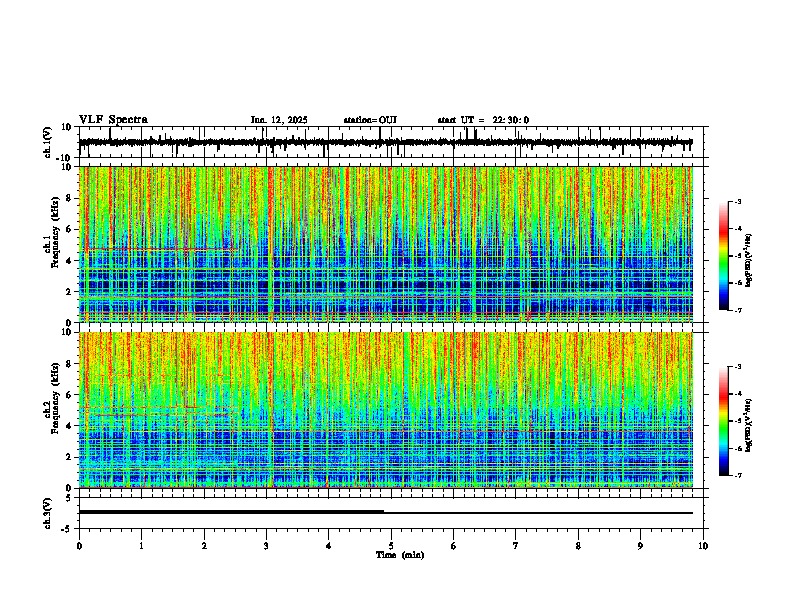Click time axis tick label '10'

coord(703,546)
